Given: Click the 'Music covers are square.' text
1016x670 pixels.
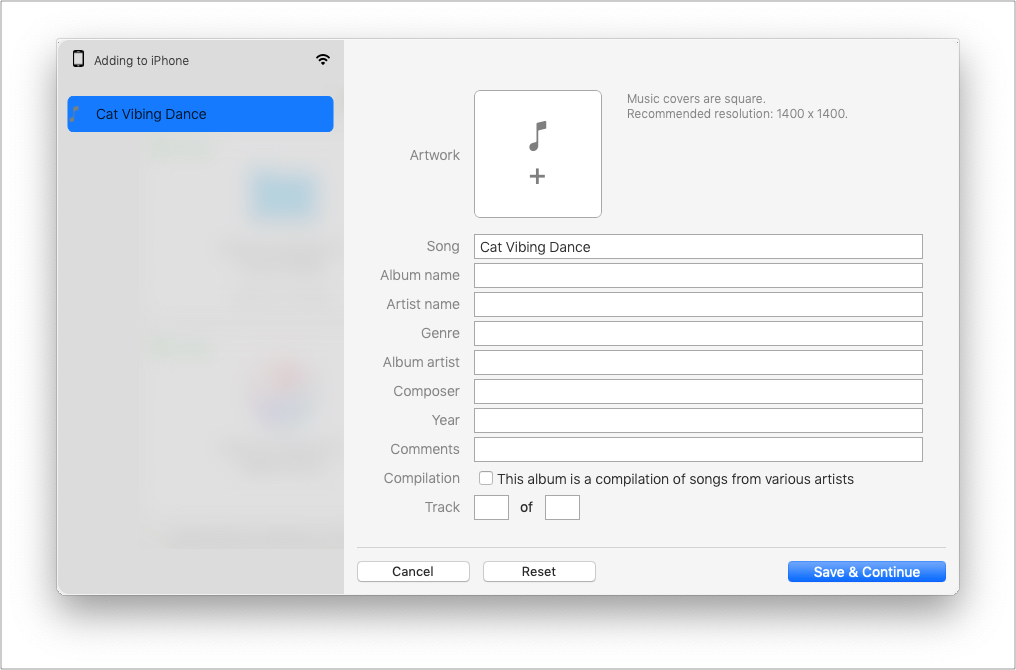Looking at the screenshot, I should pos(696,98).
